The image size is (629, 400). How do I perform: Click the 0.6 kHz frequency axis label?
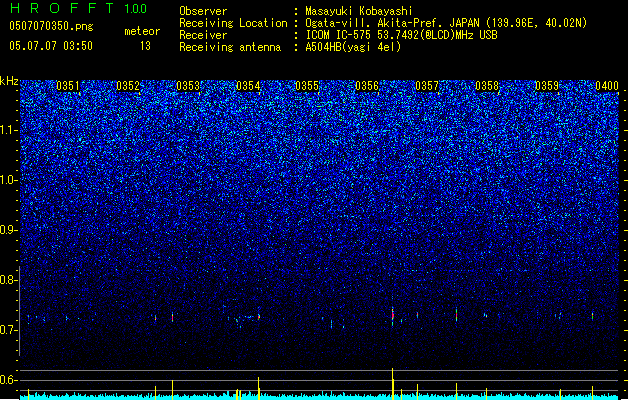8,380
